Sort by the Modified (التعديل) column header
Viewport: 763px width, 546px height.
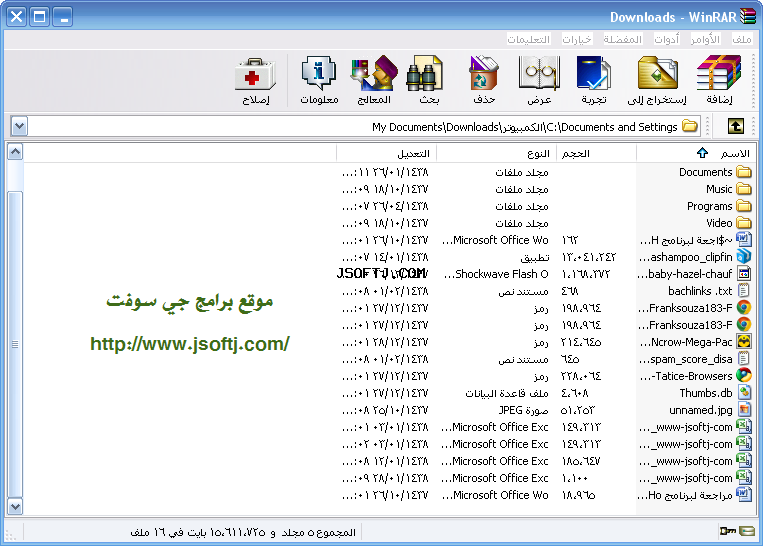pyautogui.click(x=386, y=153)
